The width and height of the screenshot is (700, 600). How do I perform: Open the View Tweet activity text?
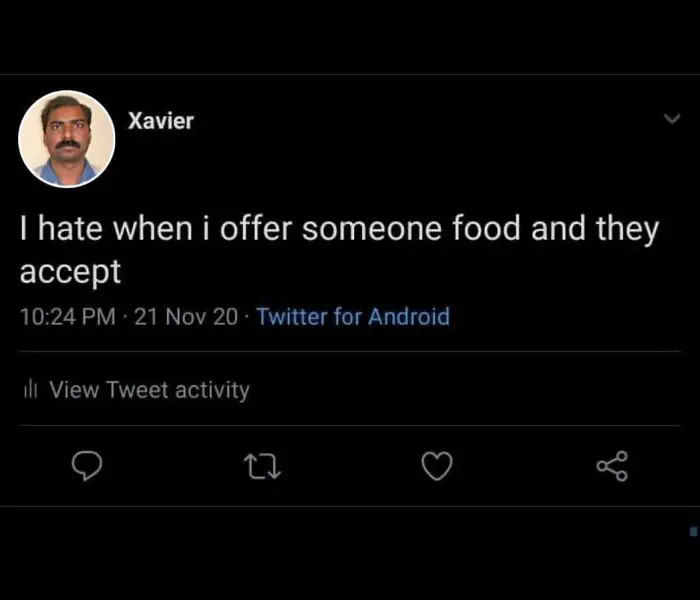[149, 390]
